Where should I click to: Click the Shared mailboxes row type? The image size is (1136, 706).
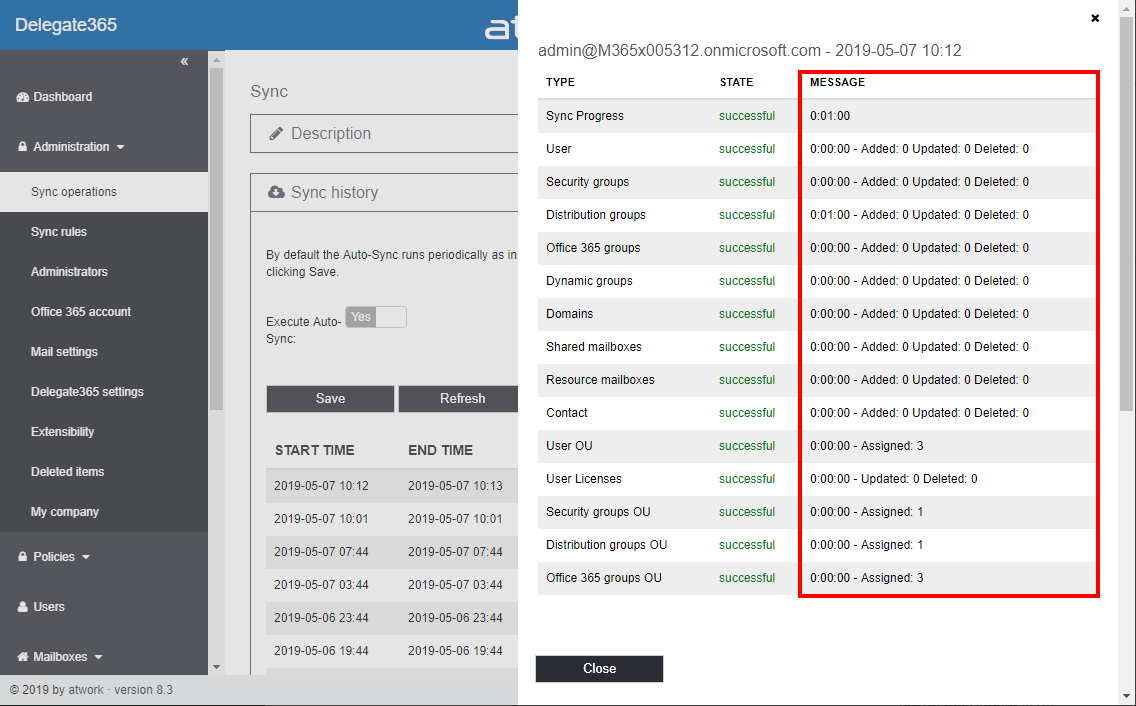[594, 347]
